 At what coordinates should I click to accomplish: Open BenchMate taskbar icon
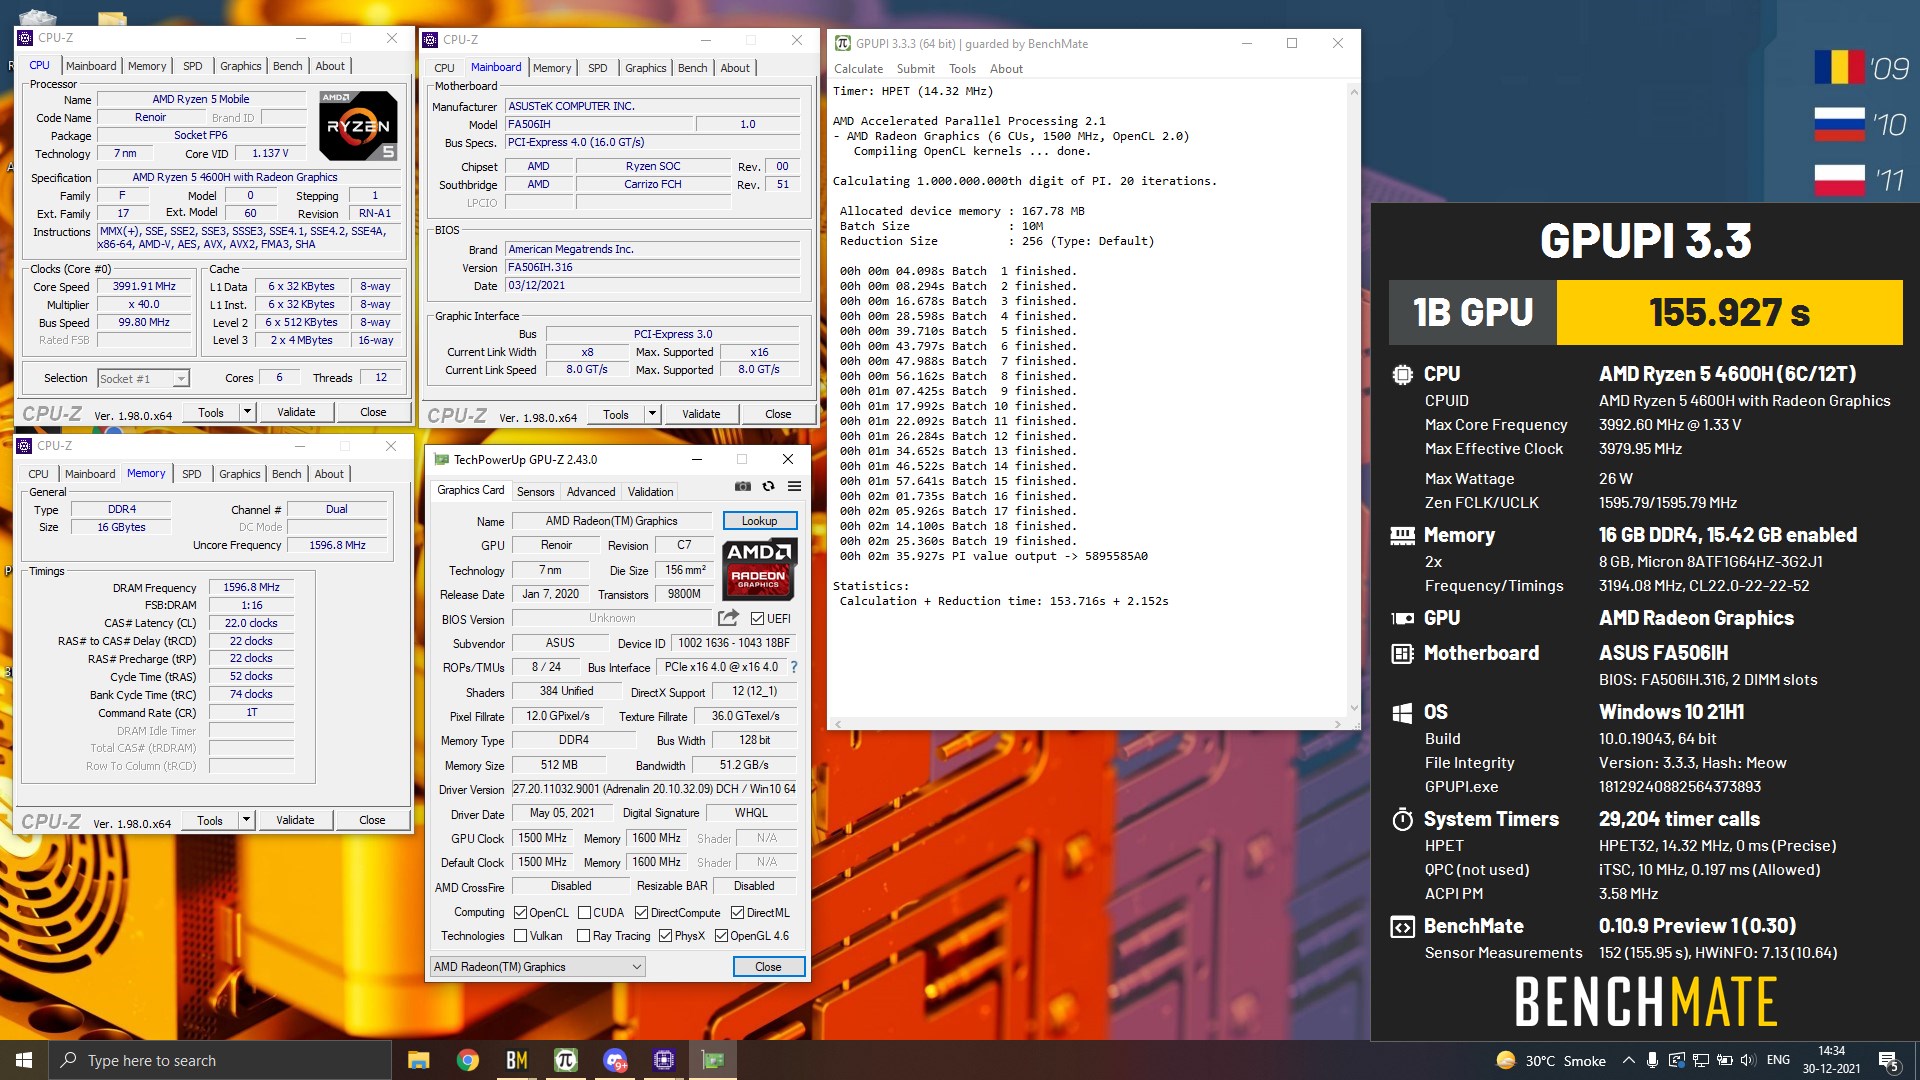pos(517,1060)
